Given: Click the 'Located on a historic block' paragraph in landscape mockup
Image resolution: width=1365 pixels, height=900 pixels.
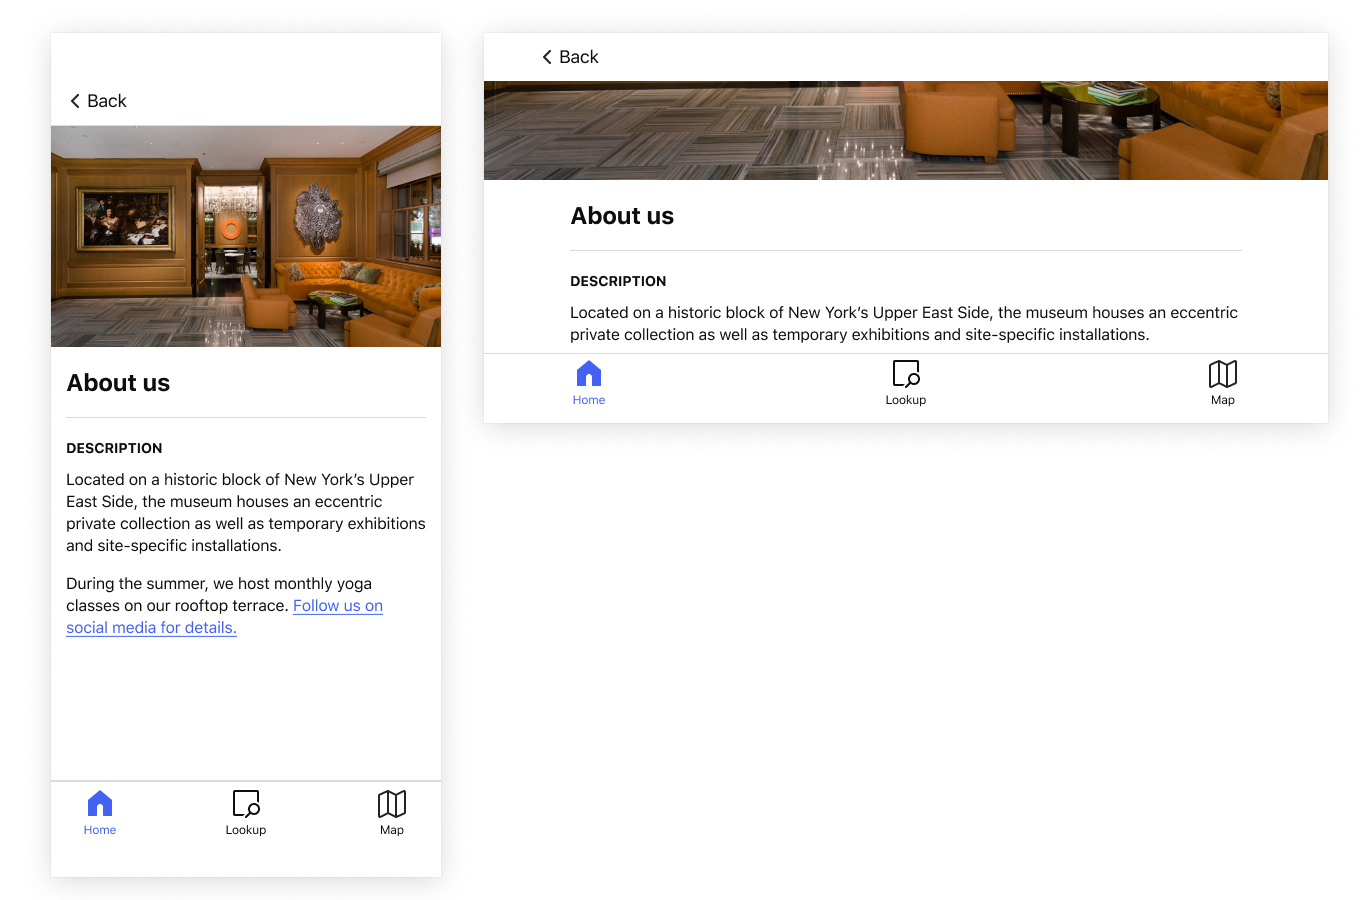Looking at the screenshot, I should click(x=904, y=324).
